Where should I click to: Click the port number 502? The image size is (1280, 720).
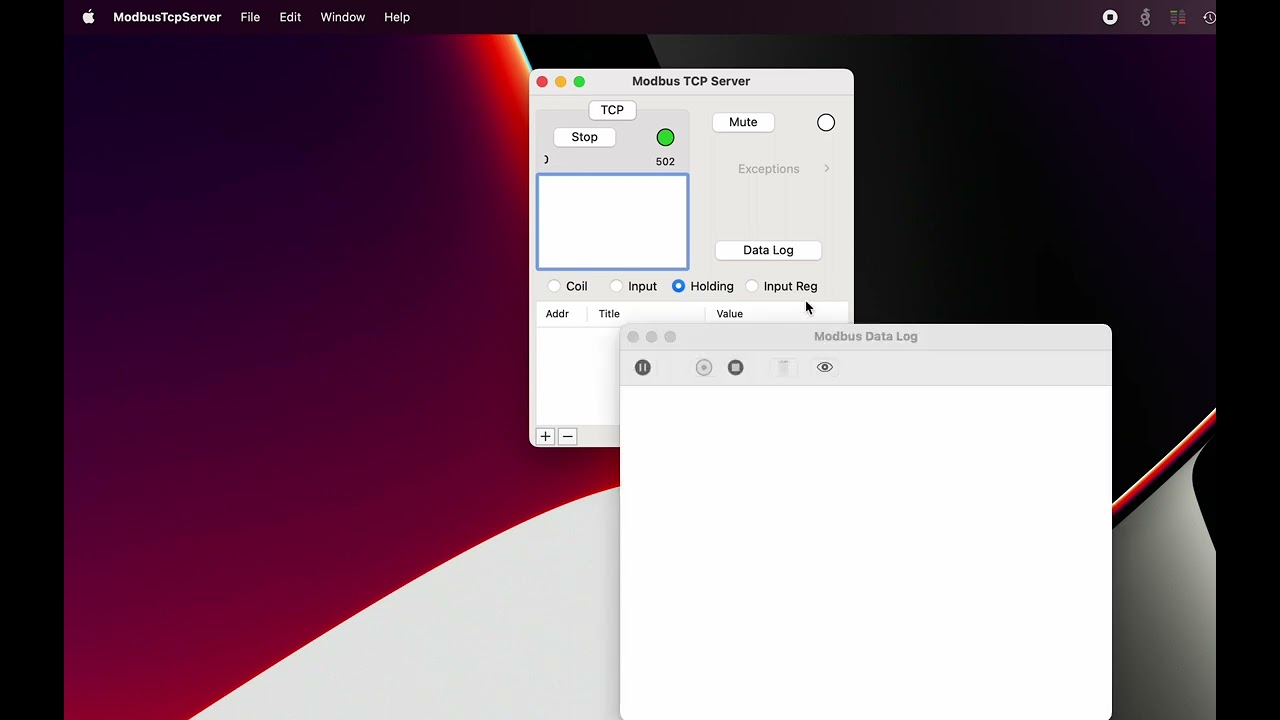point(665,161)
